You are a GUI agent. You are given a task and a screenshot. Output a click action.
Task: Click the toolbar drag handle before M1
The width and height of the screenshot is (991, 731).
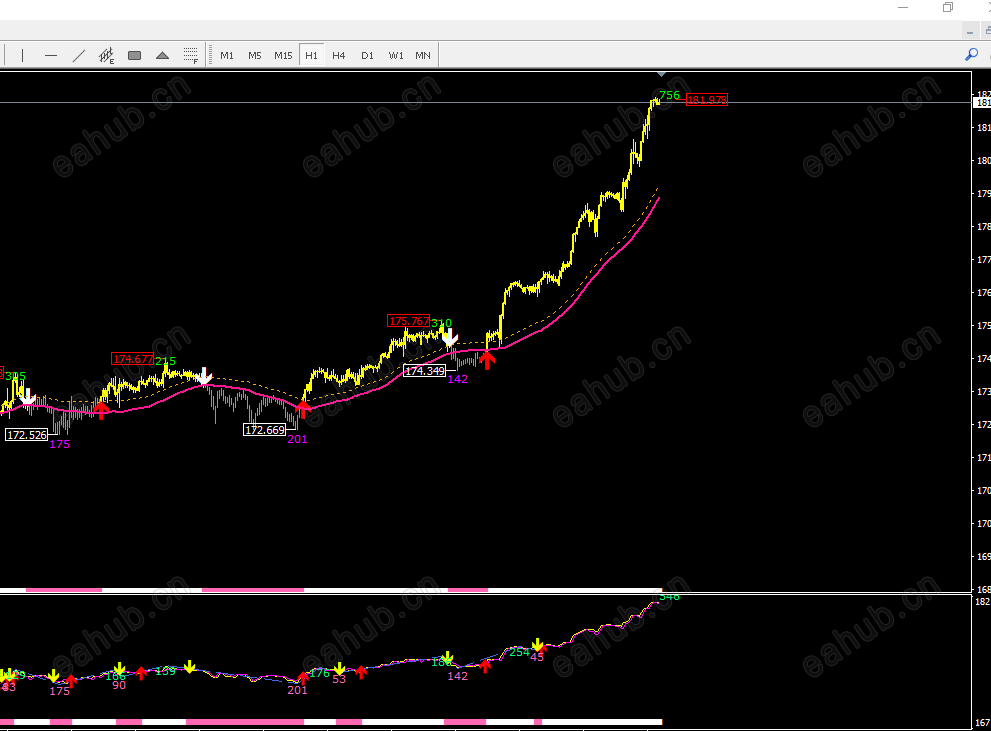(x=208, y=56)
